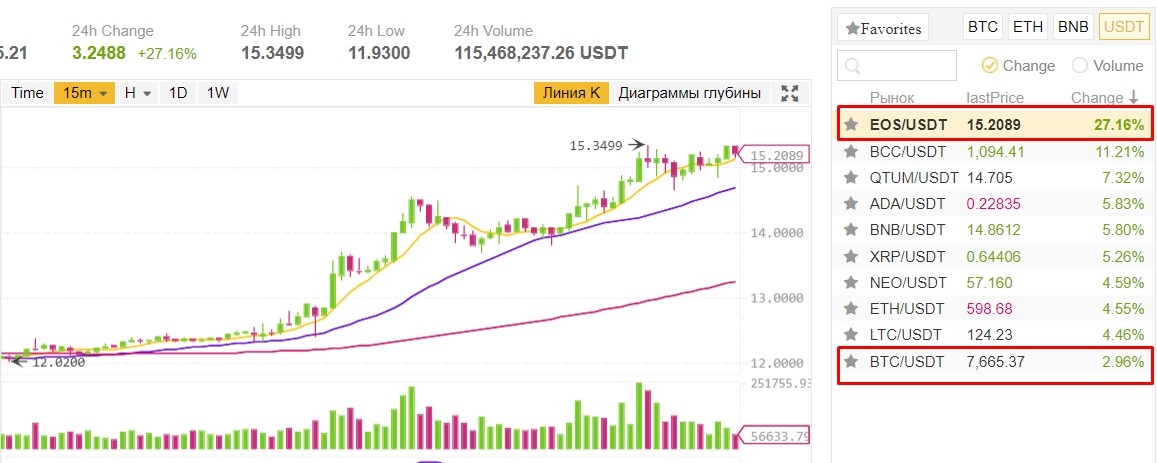1157x463 pixels.
Task: Open the 15m interval dropdown
Action: tap(84, 93)
